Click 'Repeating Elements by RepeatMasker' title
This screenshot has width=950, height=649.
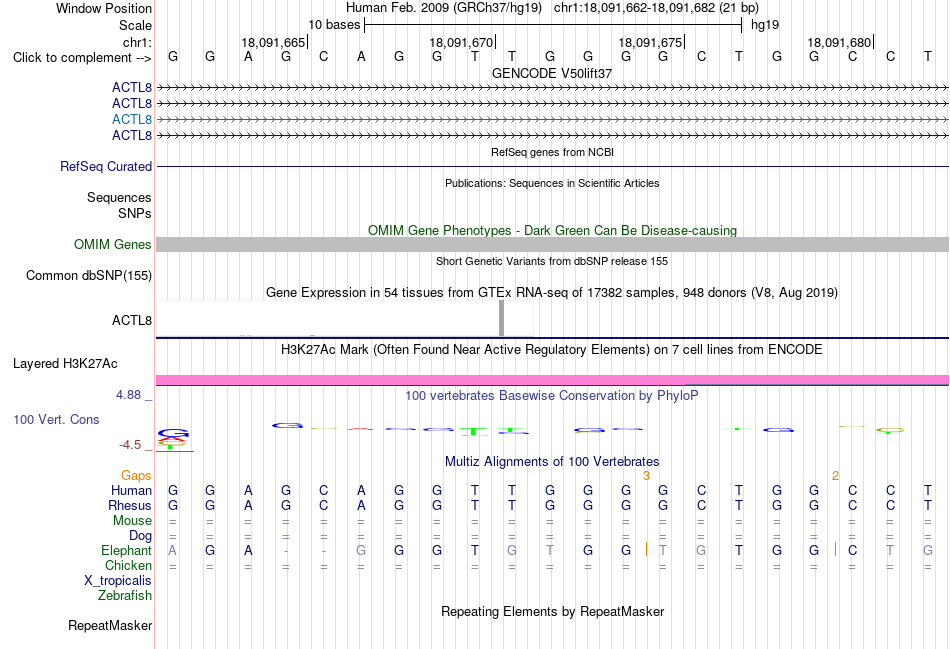(x=552, y=611)
